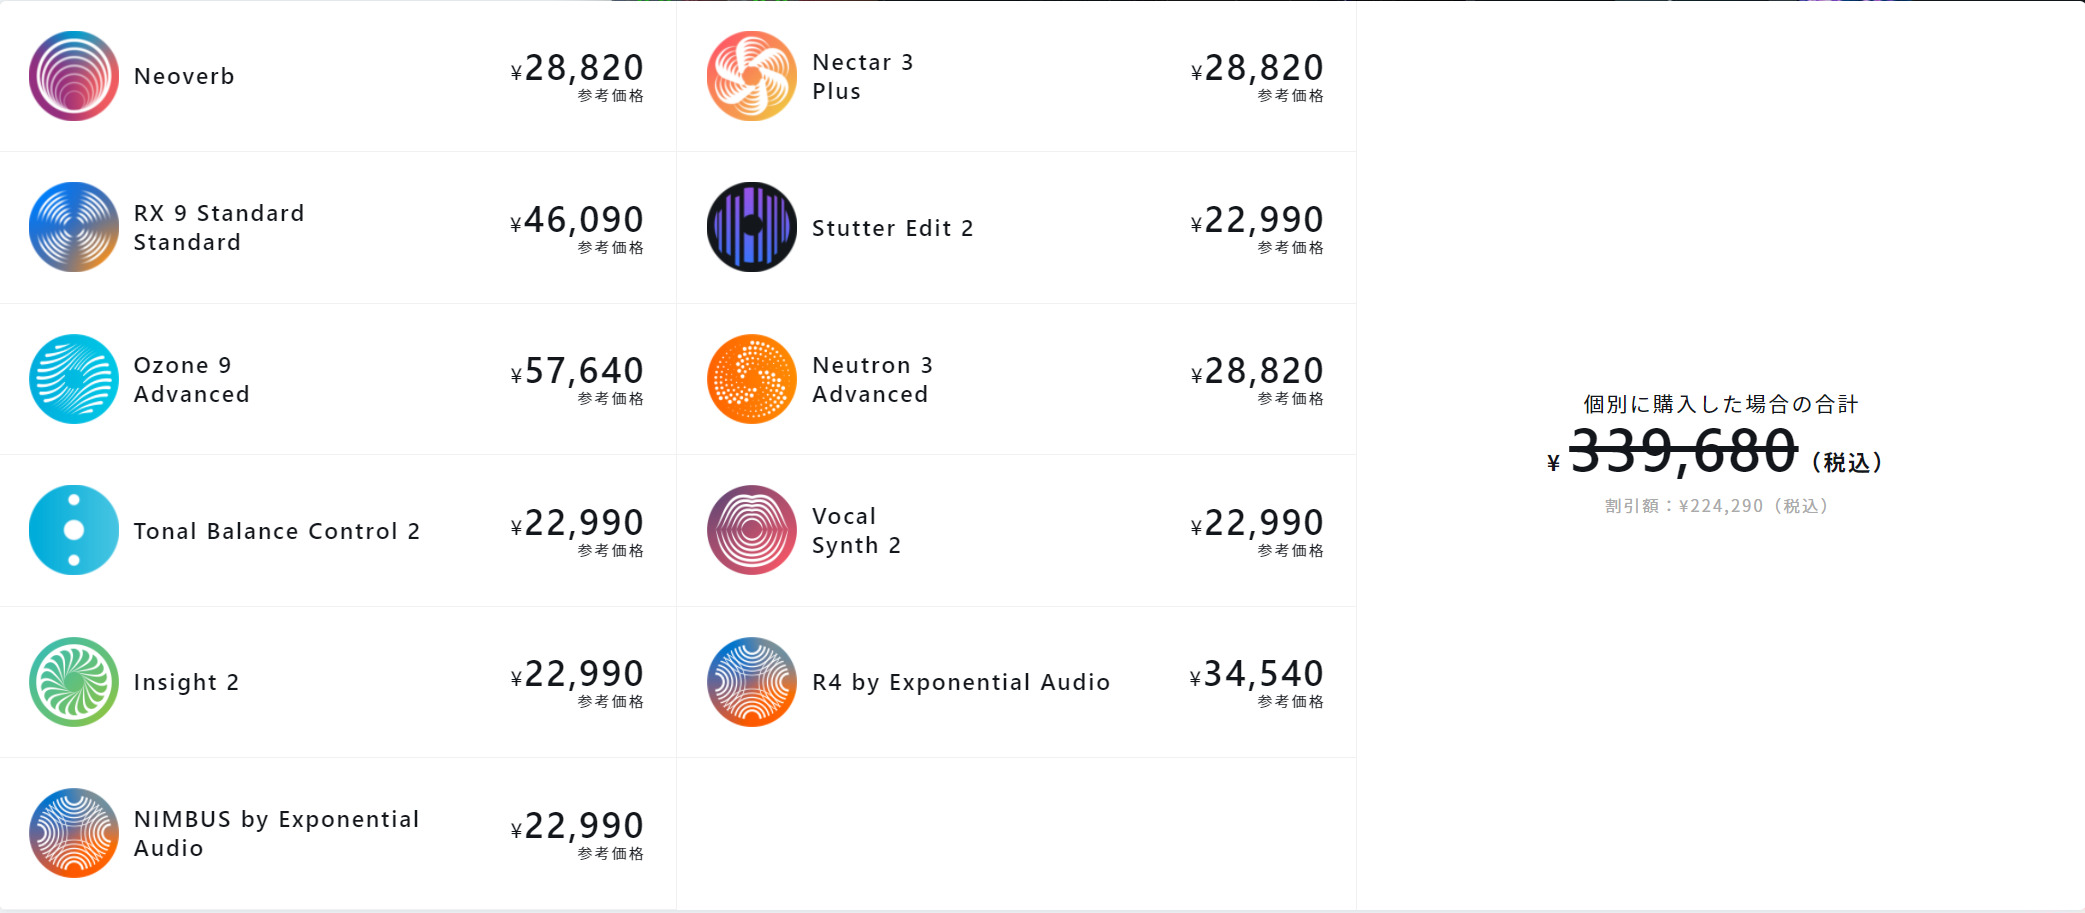Click the R4 ¥34,540 price
Viewport: 2085px width, 913px height.
click(1257, 674)
